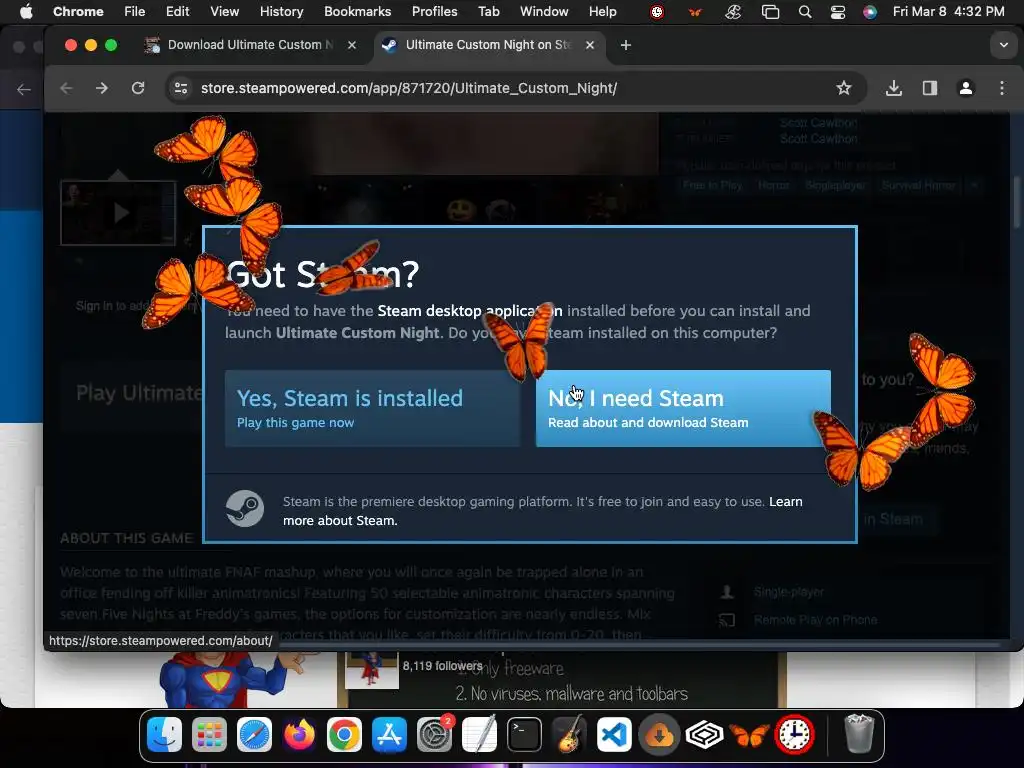Open the History menu
The width and height of the screenshot is (1024, 768).
point(281,12)
